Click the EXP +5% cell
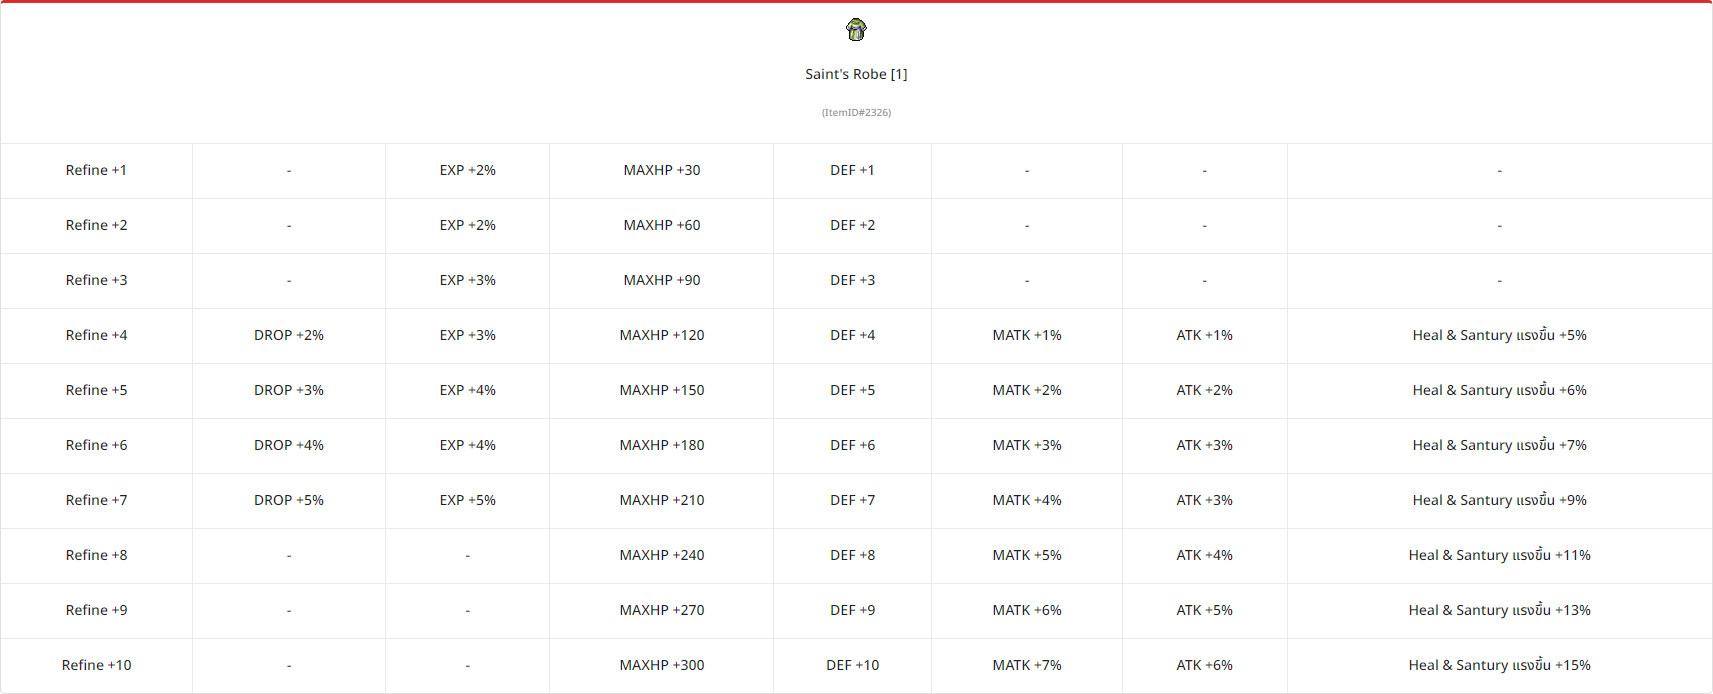This screenshot has height=694, width=1713. pyautogui.click(x=467, y=501)
